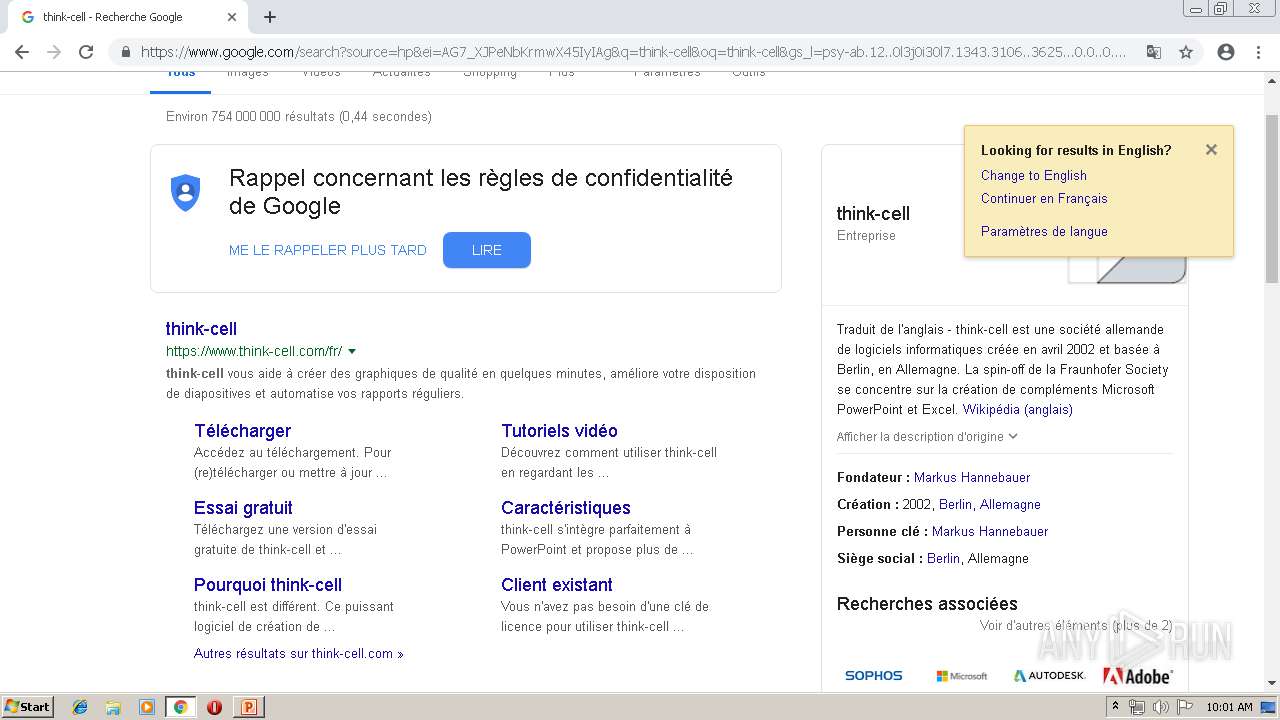The width and height of the screenshot is (1280, 720).
Task: Show hidden system tray icons
Action: [1116, 707]
